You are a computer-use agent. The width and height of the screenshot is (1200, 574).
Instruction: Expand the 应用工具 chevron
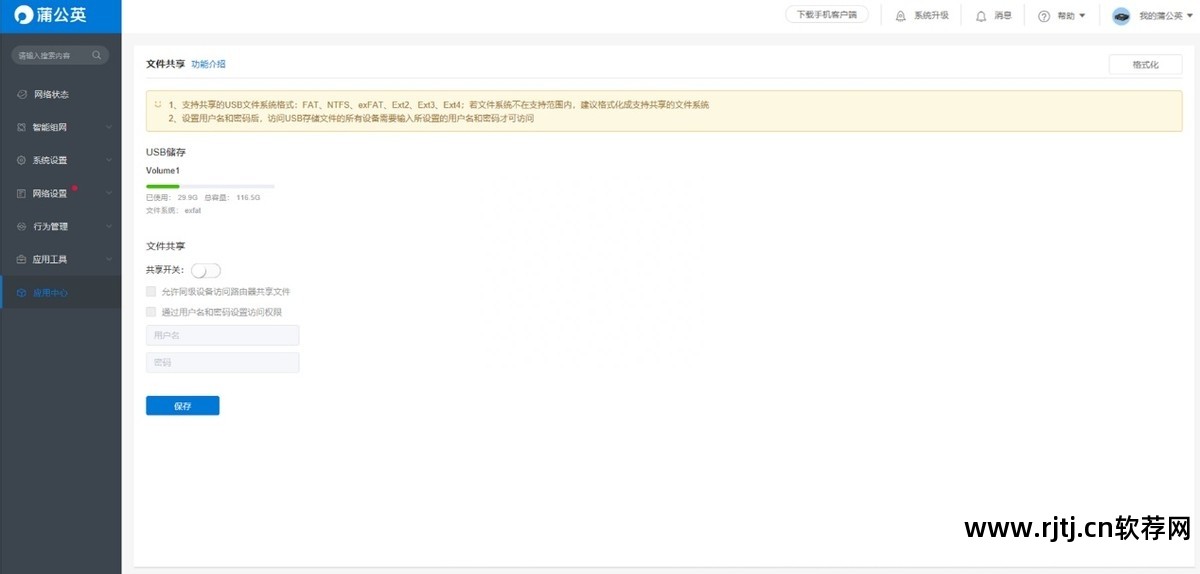[x=108, y=259]
